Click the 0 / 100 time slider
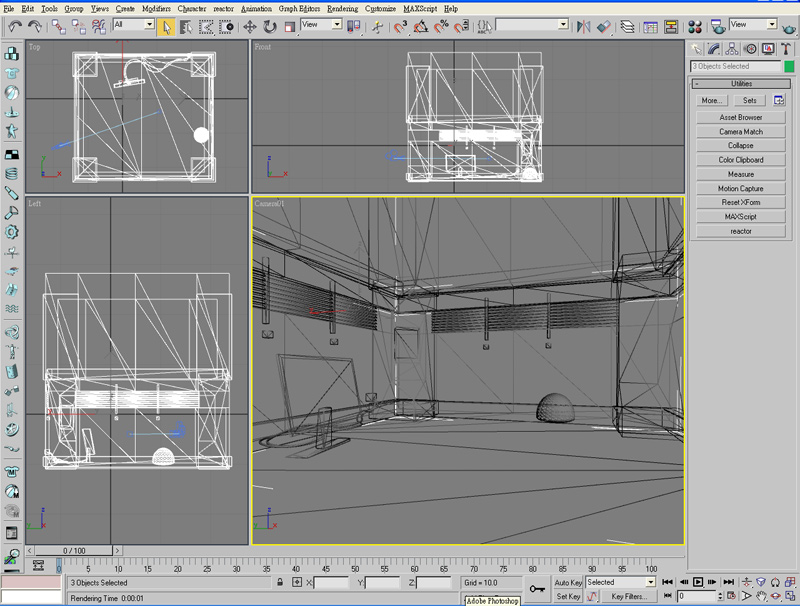The height and width of the screenshot is (606, 800). [74, 551]
